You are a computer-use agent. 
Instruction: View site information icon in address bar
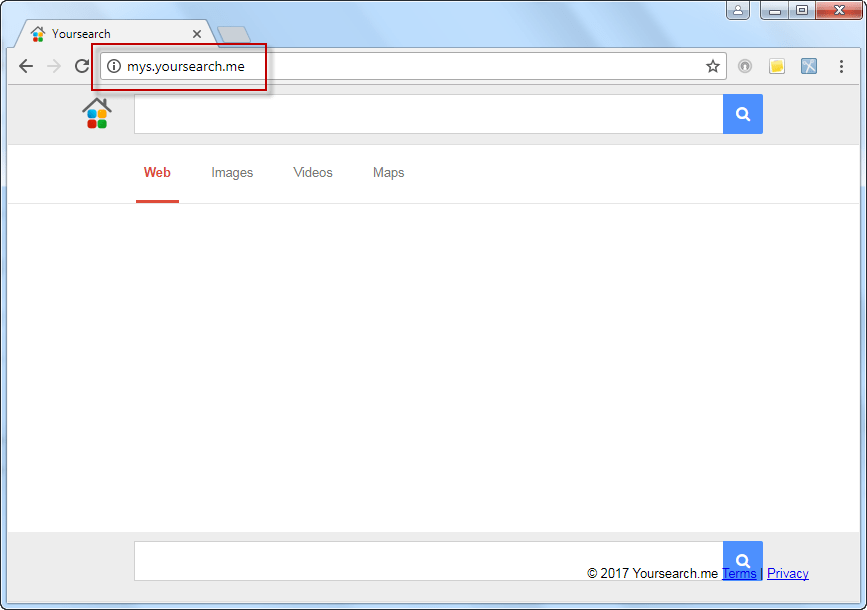114,66
